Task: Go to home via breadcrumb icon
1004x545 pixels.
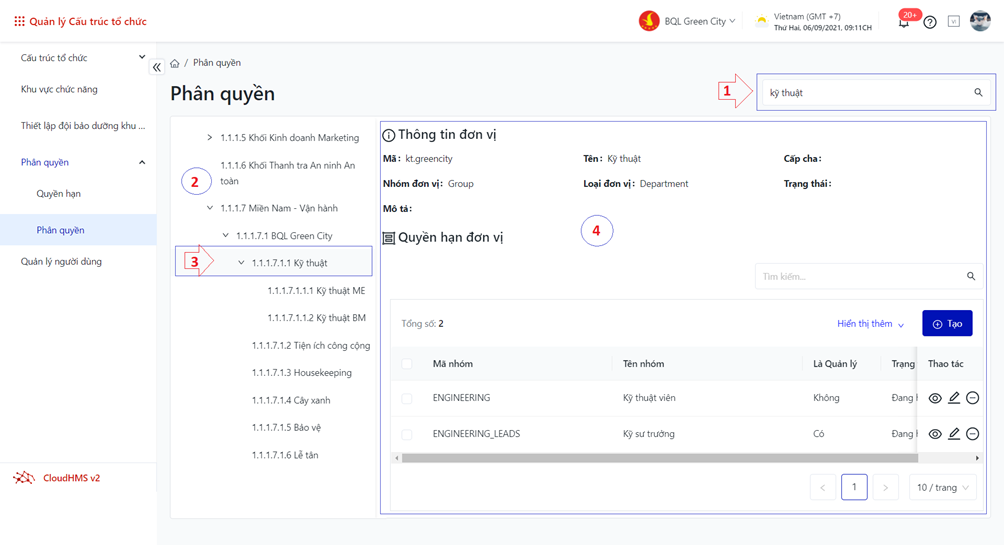Action: (x=175, y=63)
